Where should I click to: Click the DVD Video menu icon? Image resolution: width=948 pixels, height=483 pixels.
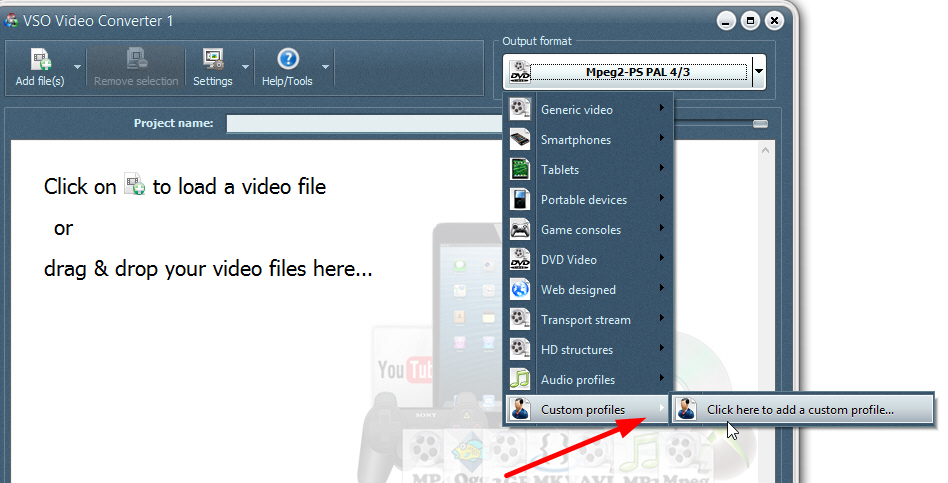click(x=520, y=259)
